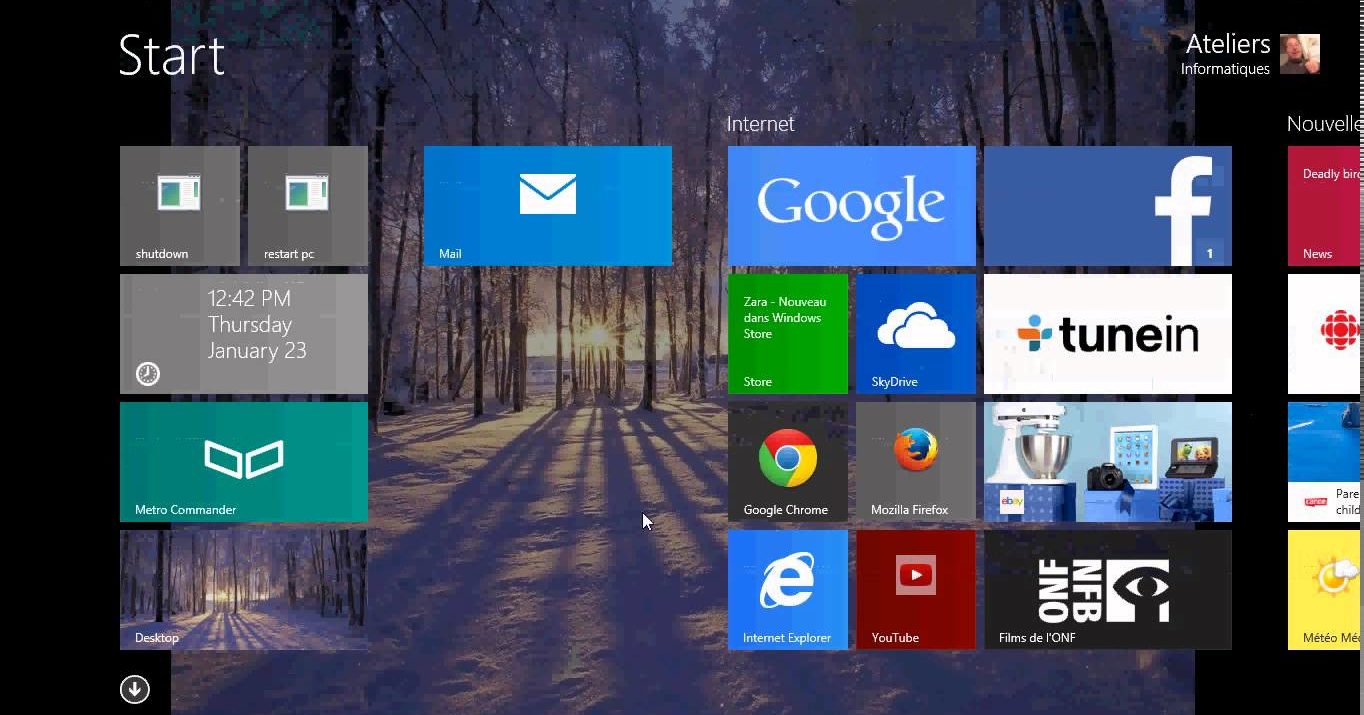
Task: Switch to the Desktop tile
Action: point(243,589)
